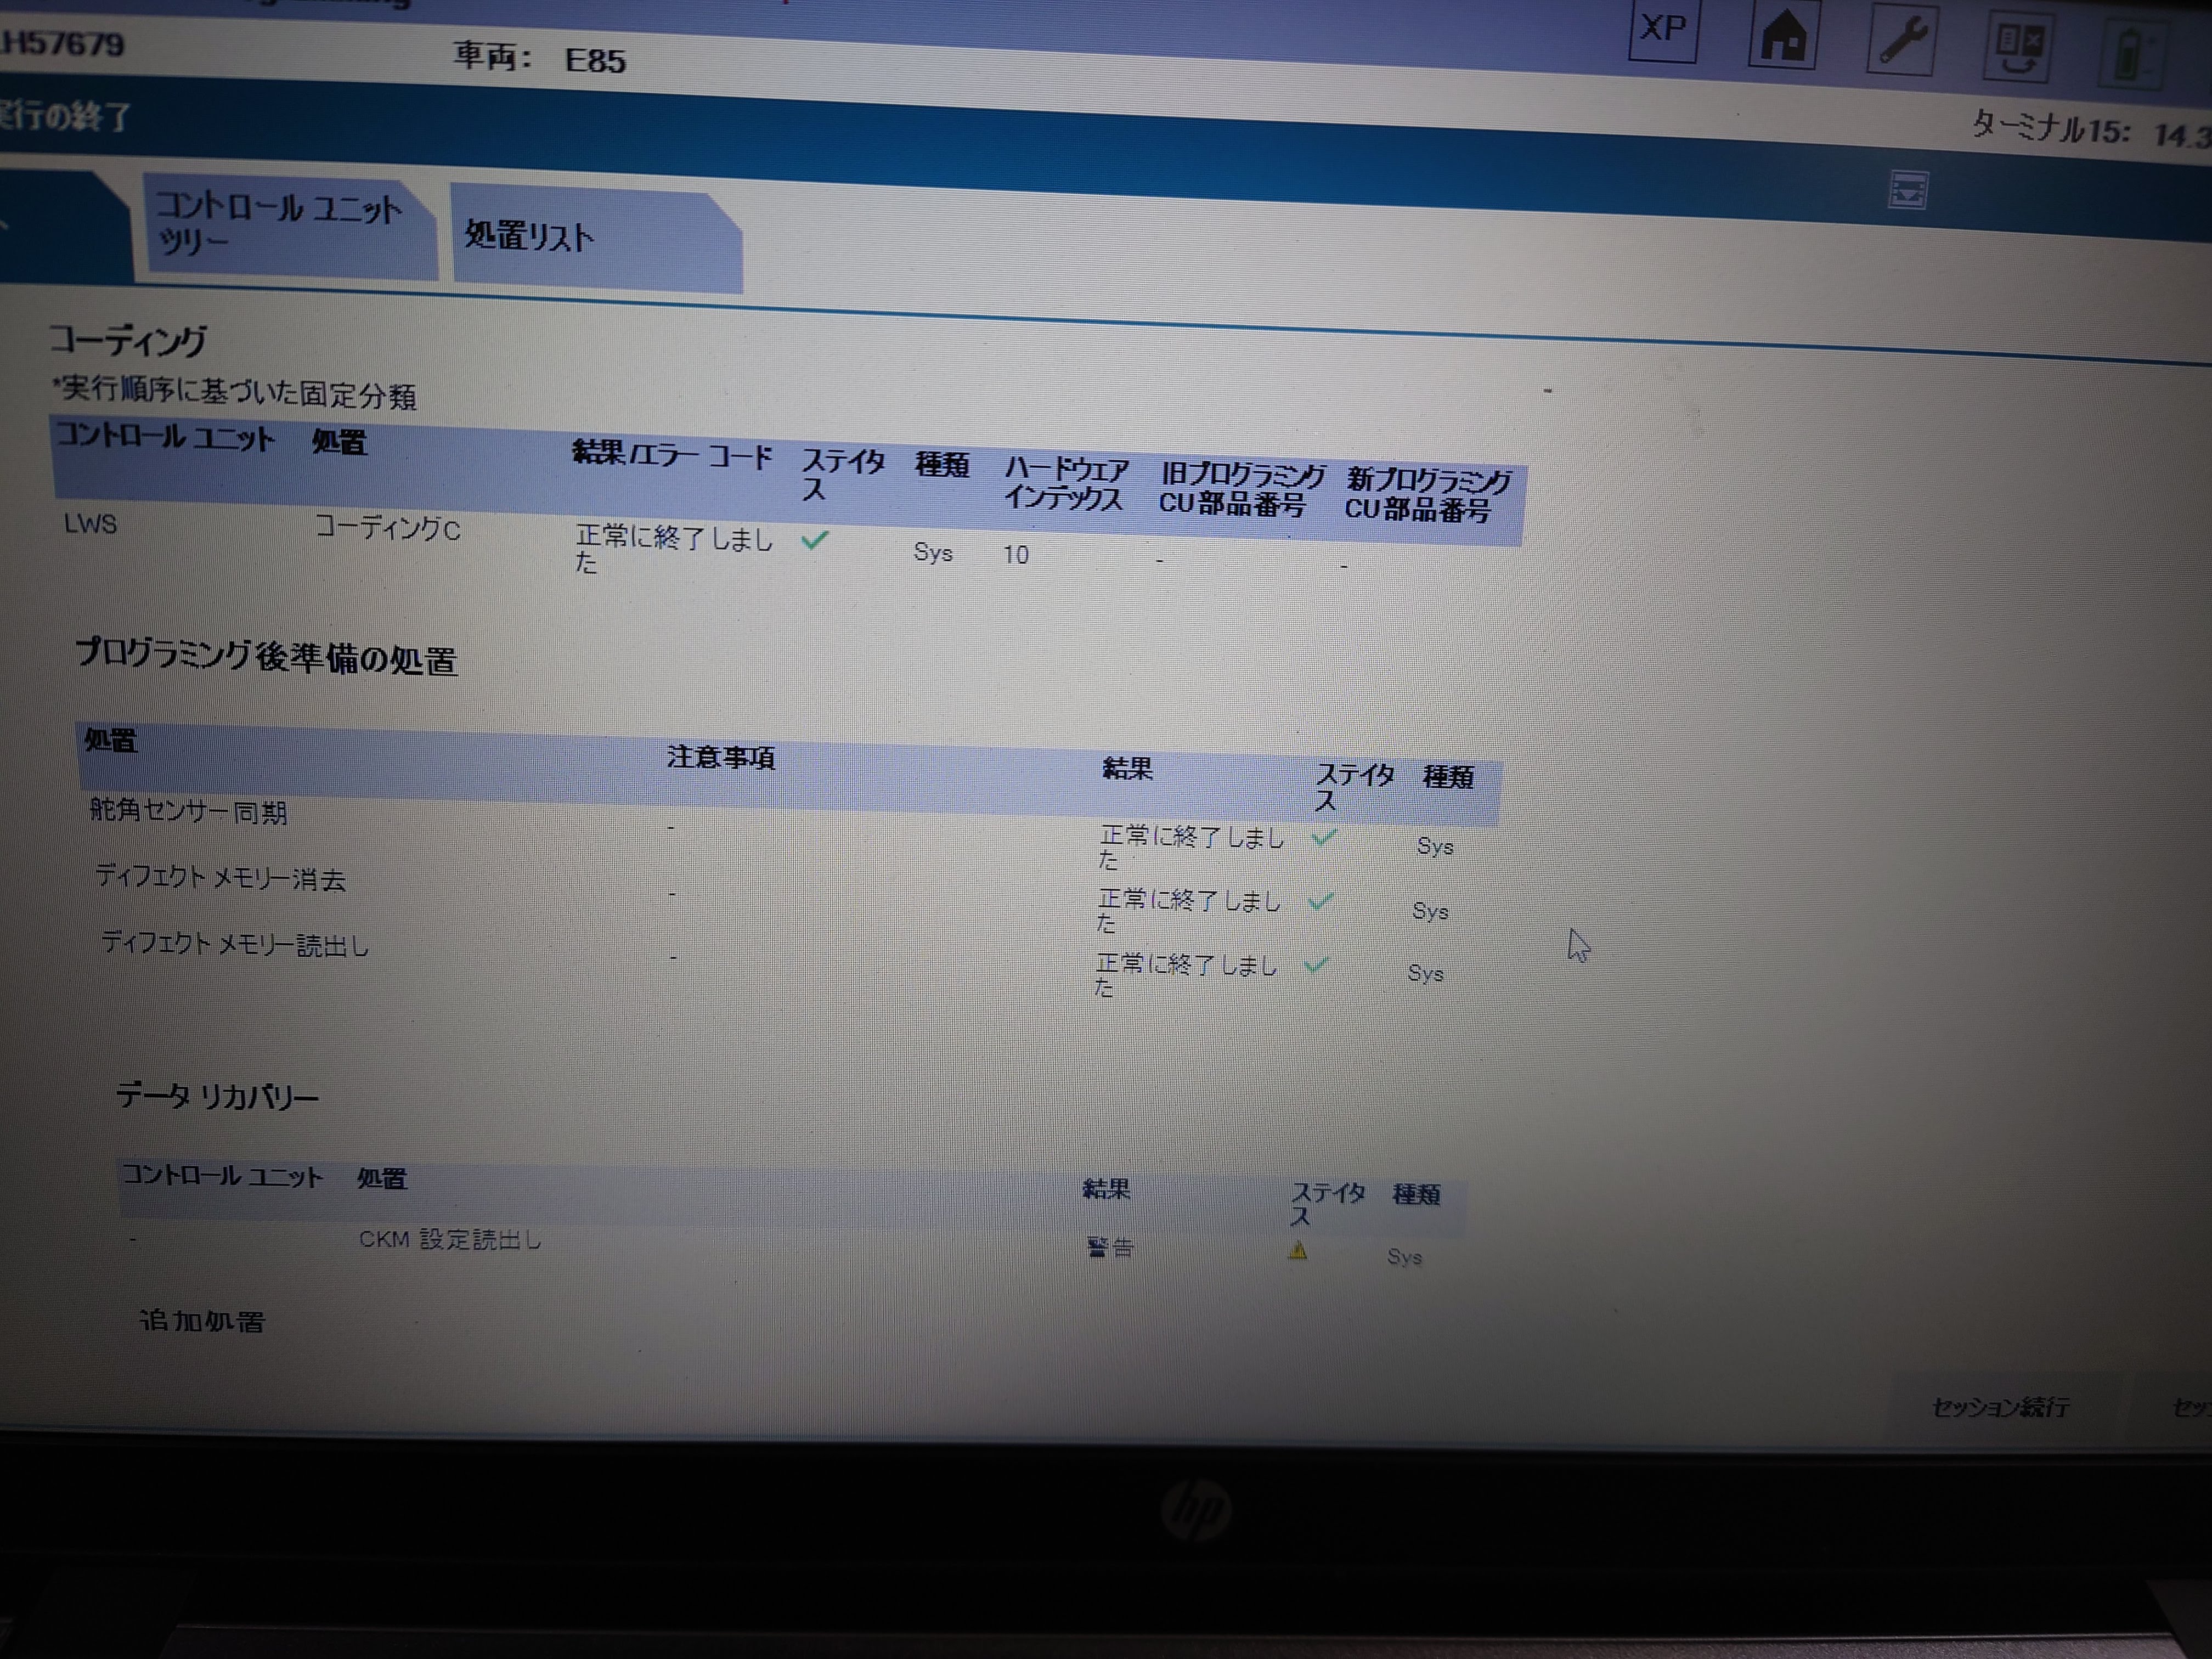This screenshot has width=2212, height=1659.
Task: Click the collapse panel icon below toolbar
Action: (x=1907, y=190)
